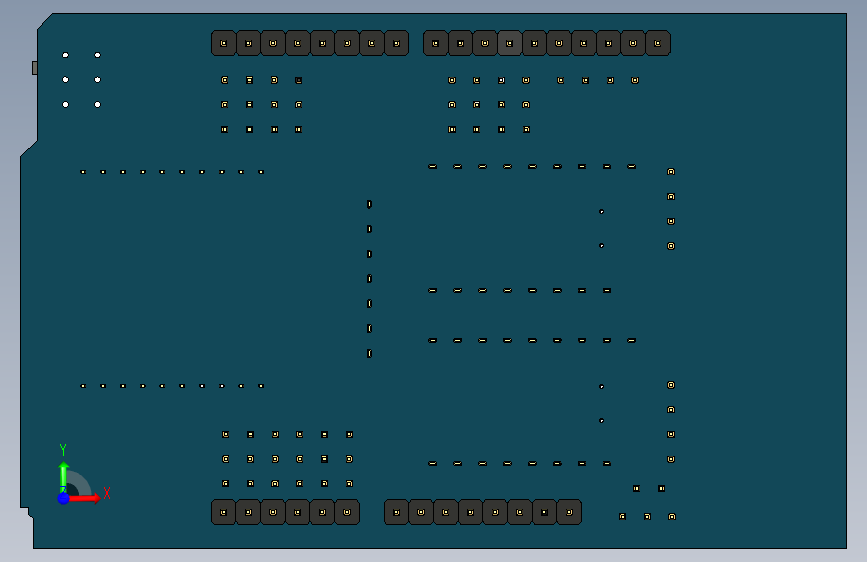Select the ten-pin header strip on the top edge

(547, 43)
